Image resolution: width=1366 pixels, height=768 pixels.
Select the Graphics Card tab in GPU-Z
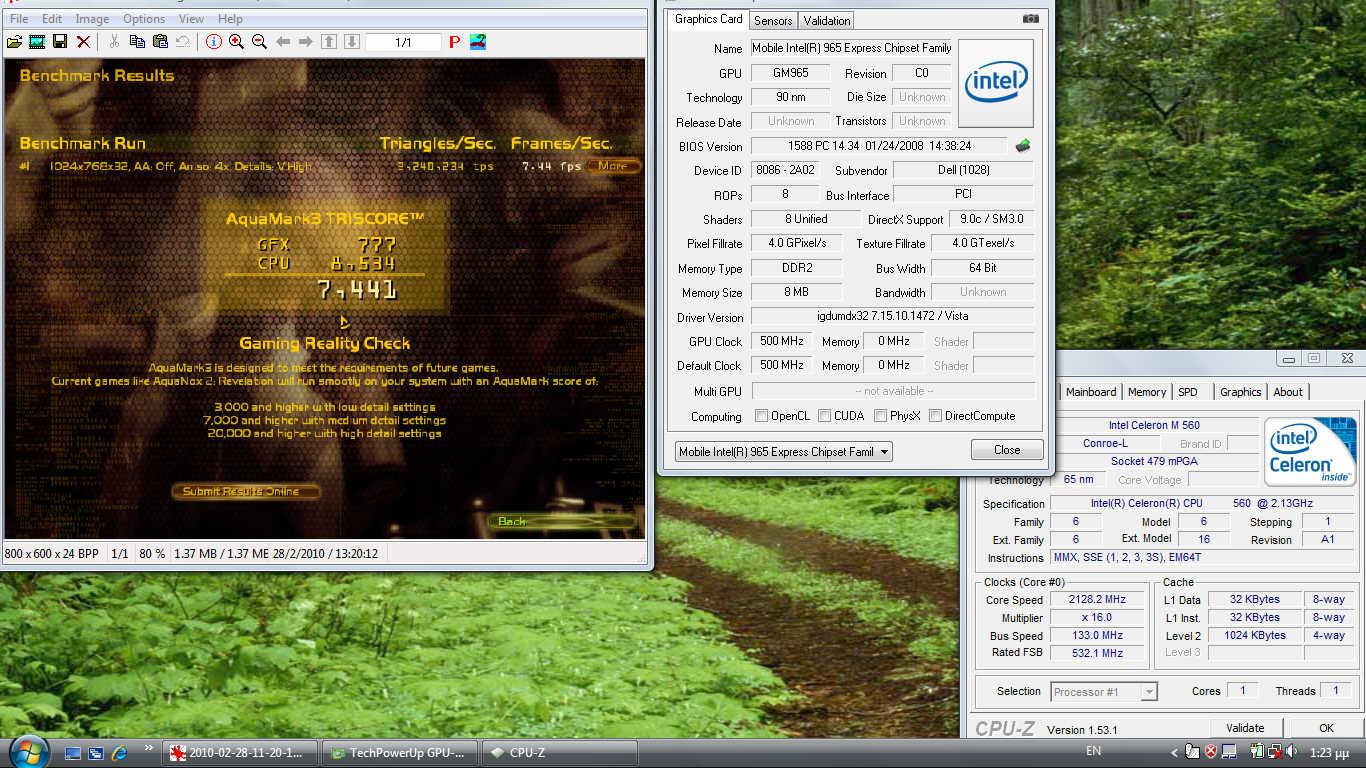pos(709,19)
